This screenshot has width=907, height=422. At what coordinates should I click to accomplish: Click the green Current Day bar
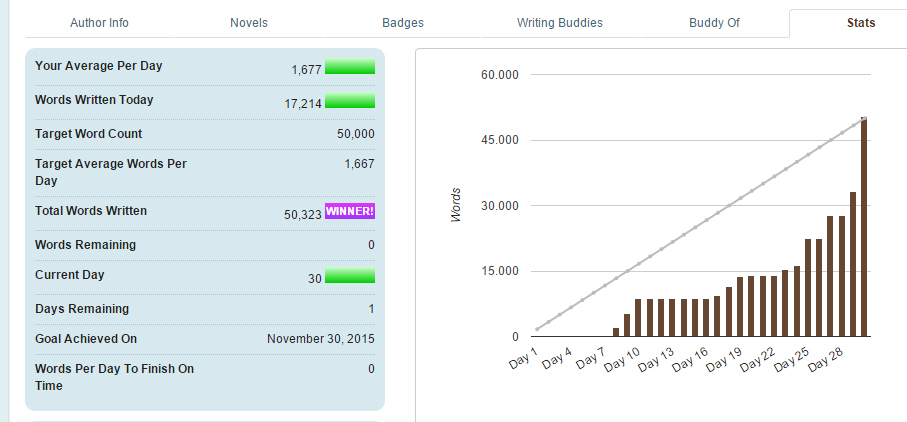350,276
